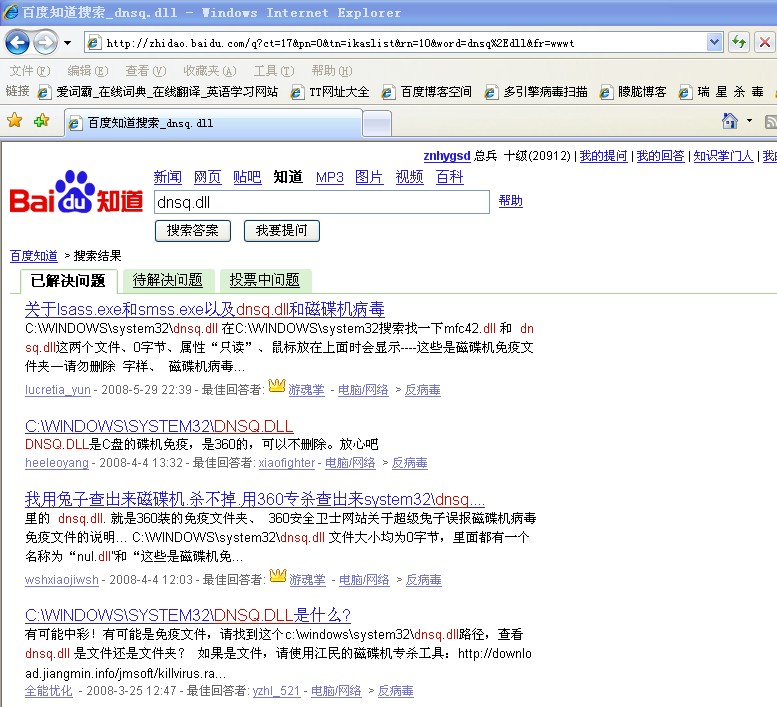
Task: Open heeleoyang user profile link
Action: coord(56,463)
